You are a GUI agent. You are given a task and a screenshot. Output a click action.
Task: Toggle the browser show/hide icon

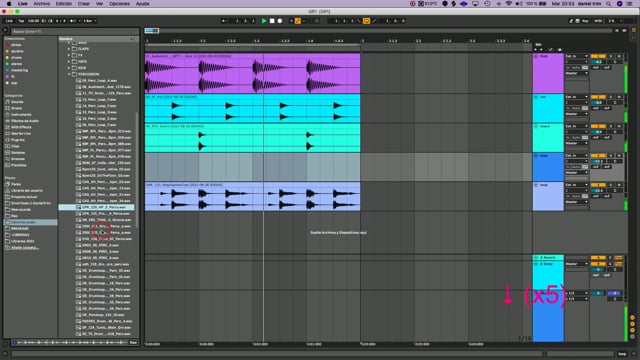(5, 30)
